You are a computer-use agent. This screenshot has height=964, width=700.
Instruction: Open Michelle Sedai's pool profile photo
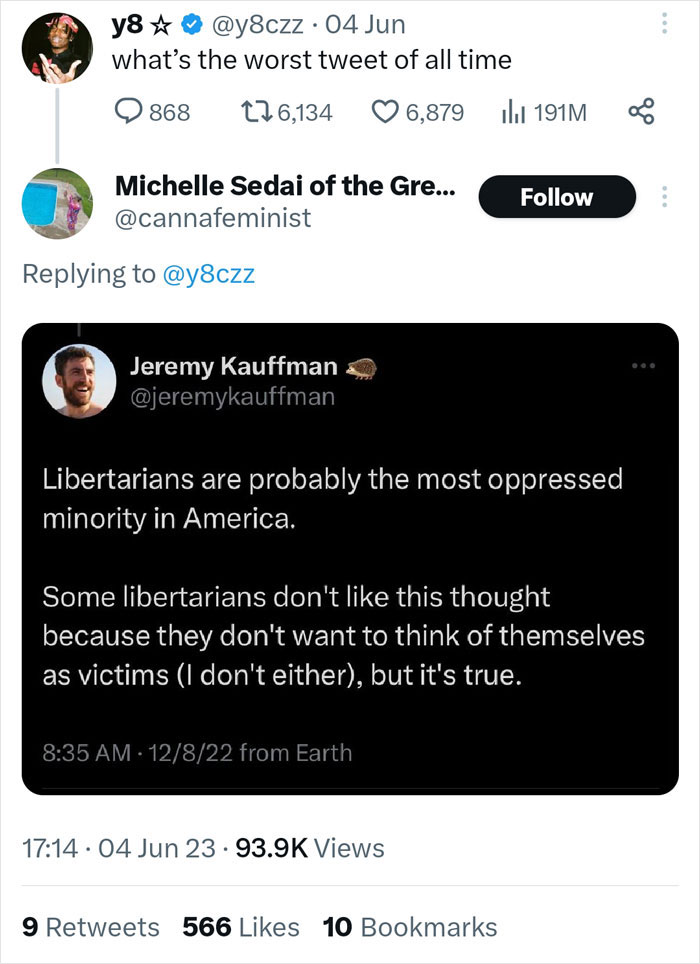[x=57, y=207]
